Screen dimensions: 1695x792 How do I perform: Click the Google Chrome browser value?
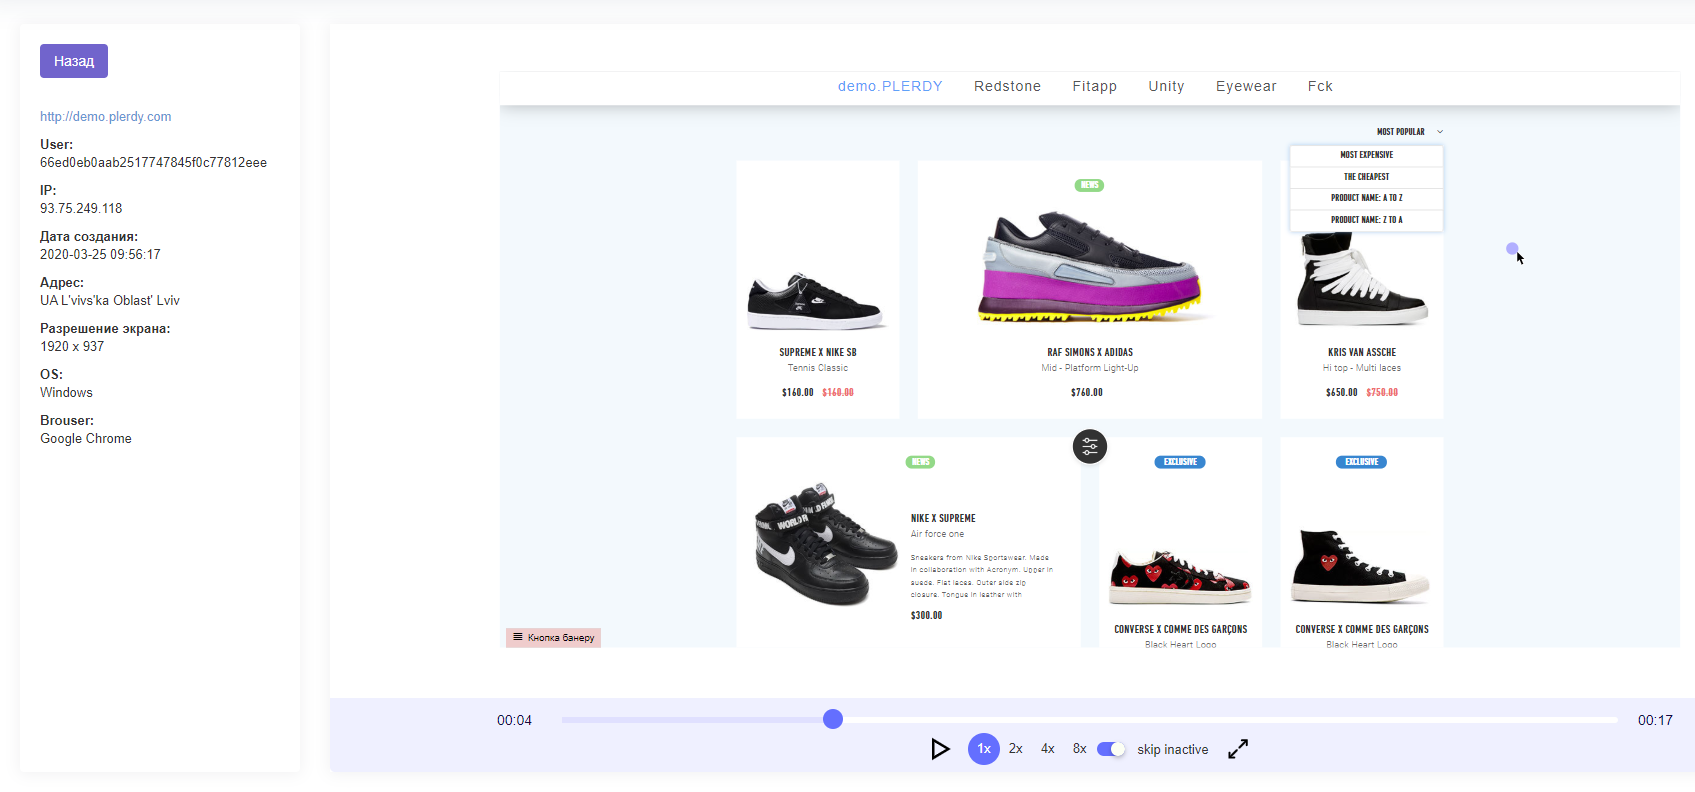[x=86, y=439]
